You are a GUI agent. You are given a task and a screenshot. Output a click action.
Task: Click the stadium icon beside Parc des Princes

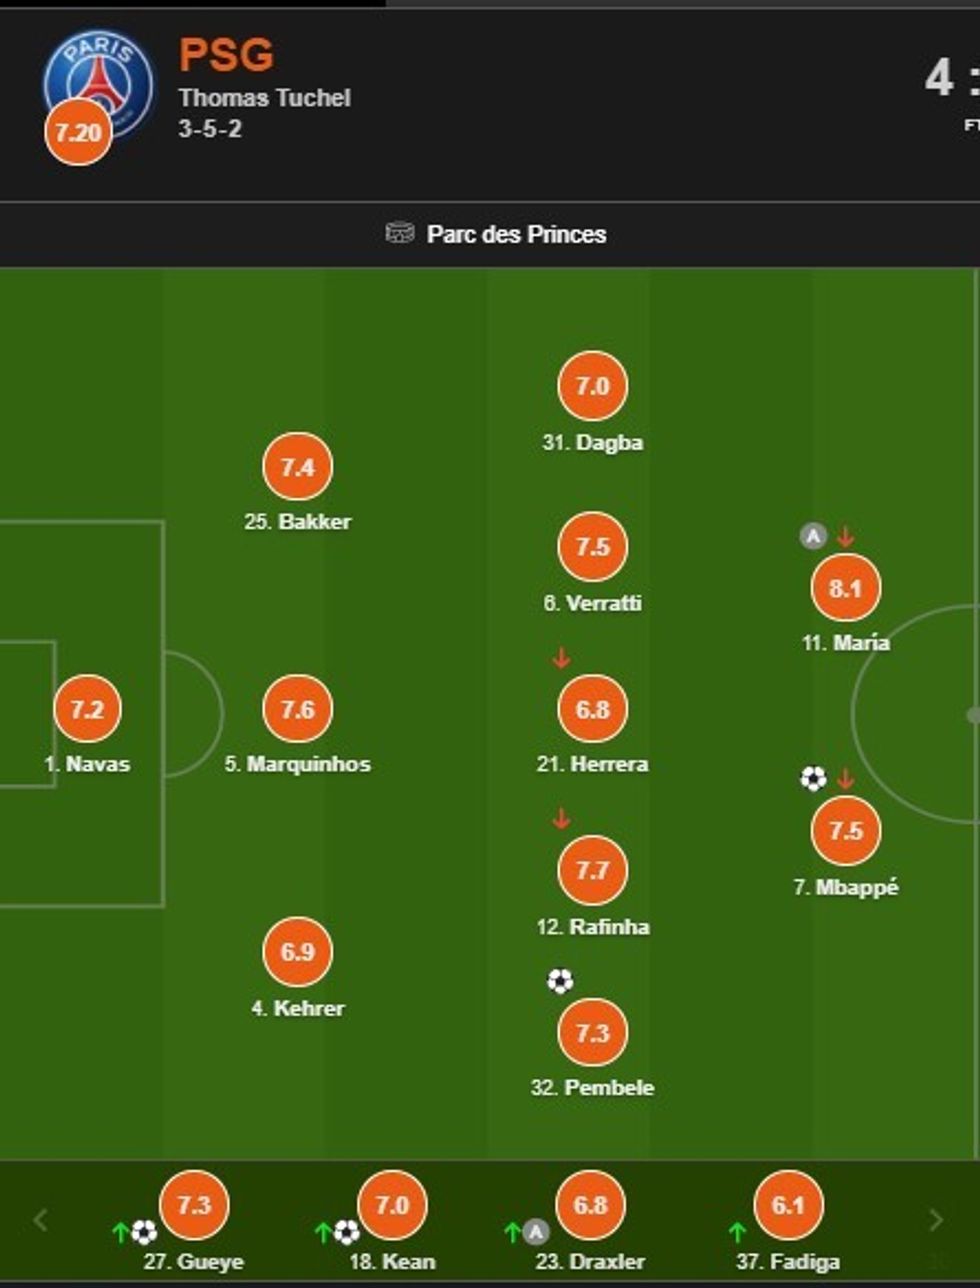pyautogui.click(x=399, y=233)
